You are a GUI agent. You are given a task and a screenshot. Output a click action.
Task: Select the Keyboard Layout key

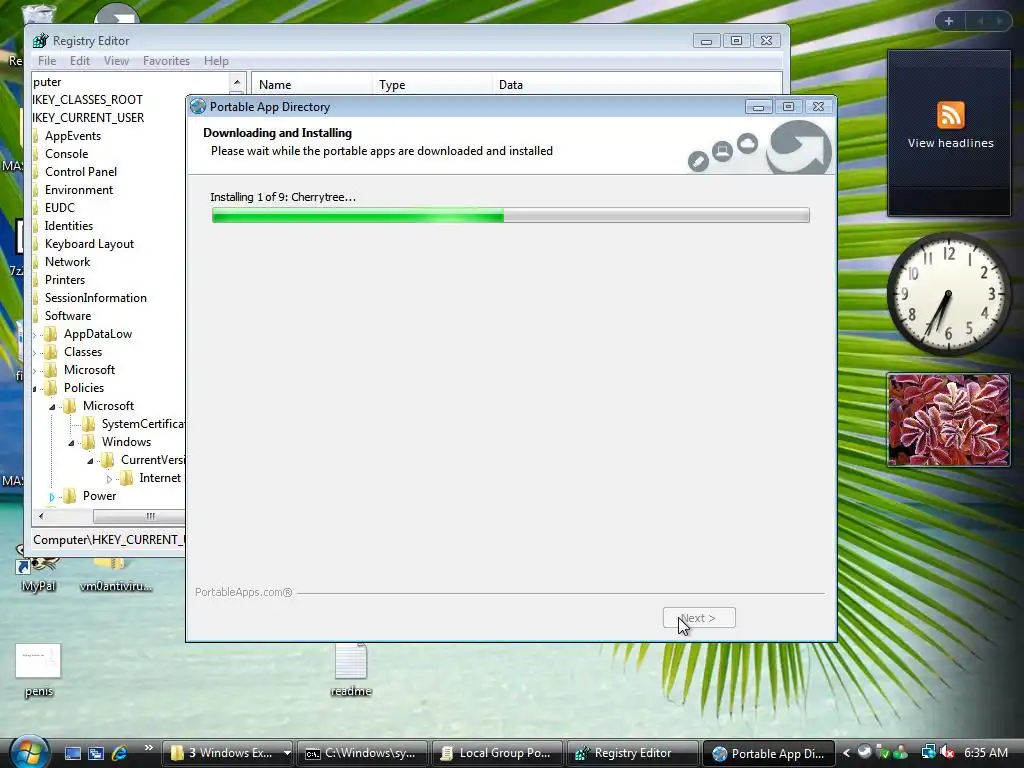(x=89, y=244)
